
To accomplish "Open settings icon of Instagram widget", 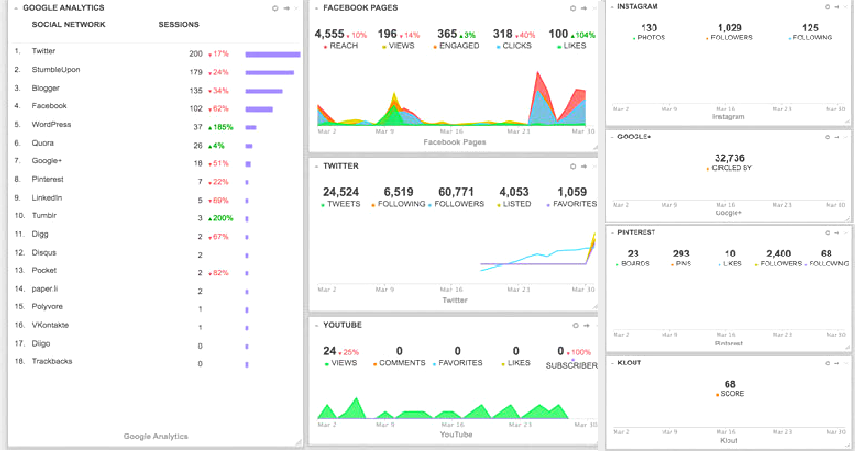I will [x=827, y=7].
